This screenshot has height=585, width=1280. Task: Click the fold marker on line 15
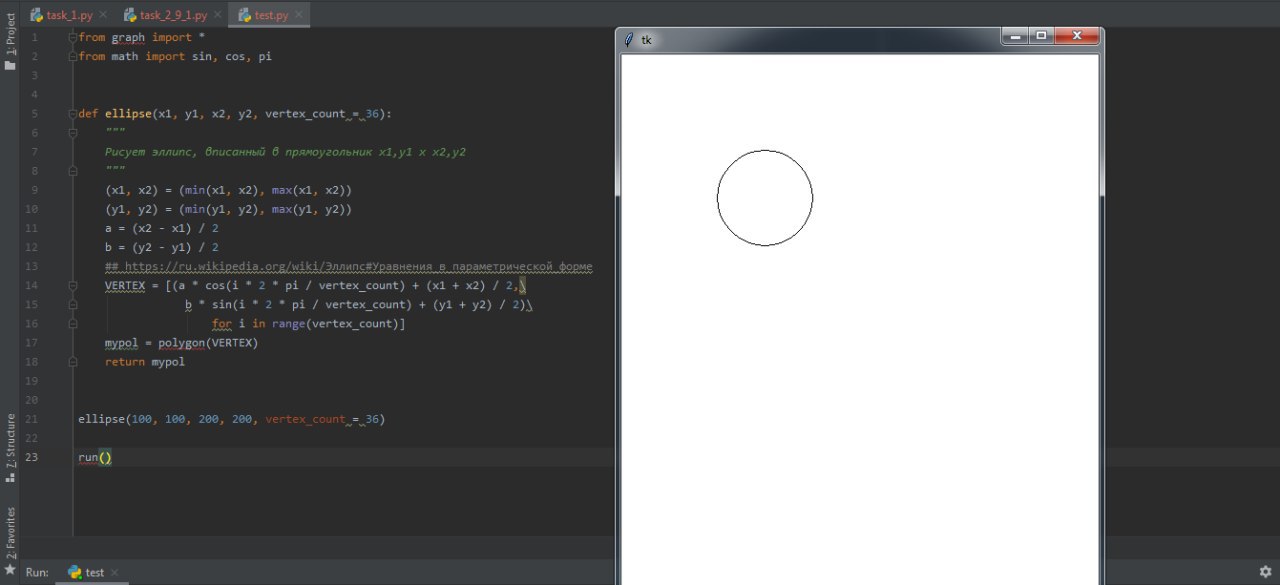(73, 305)
